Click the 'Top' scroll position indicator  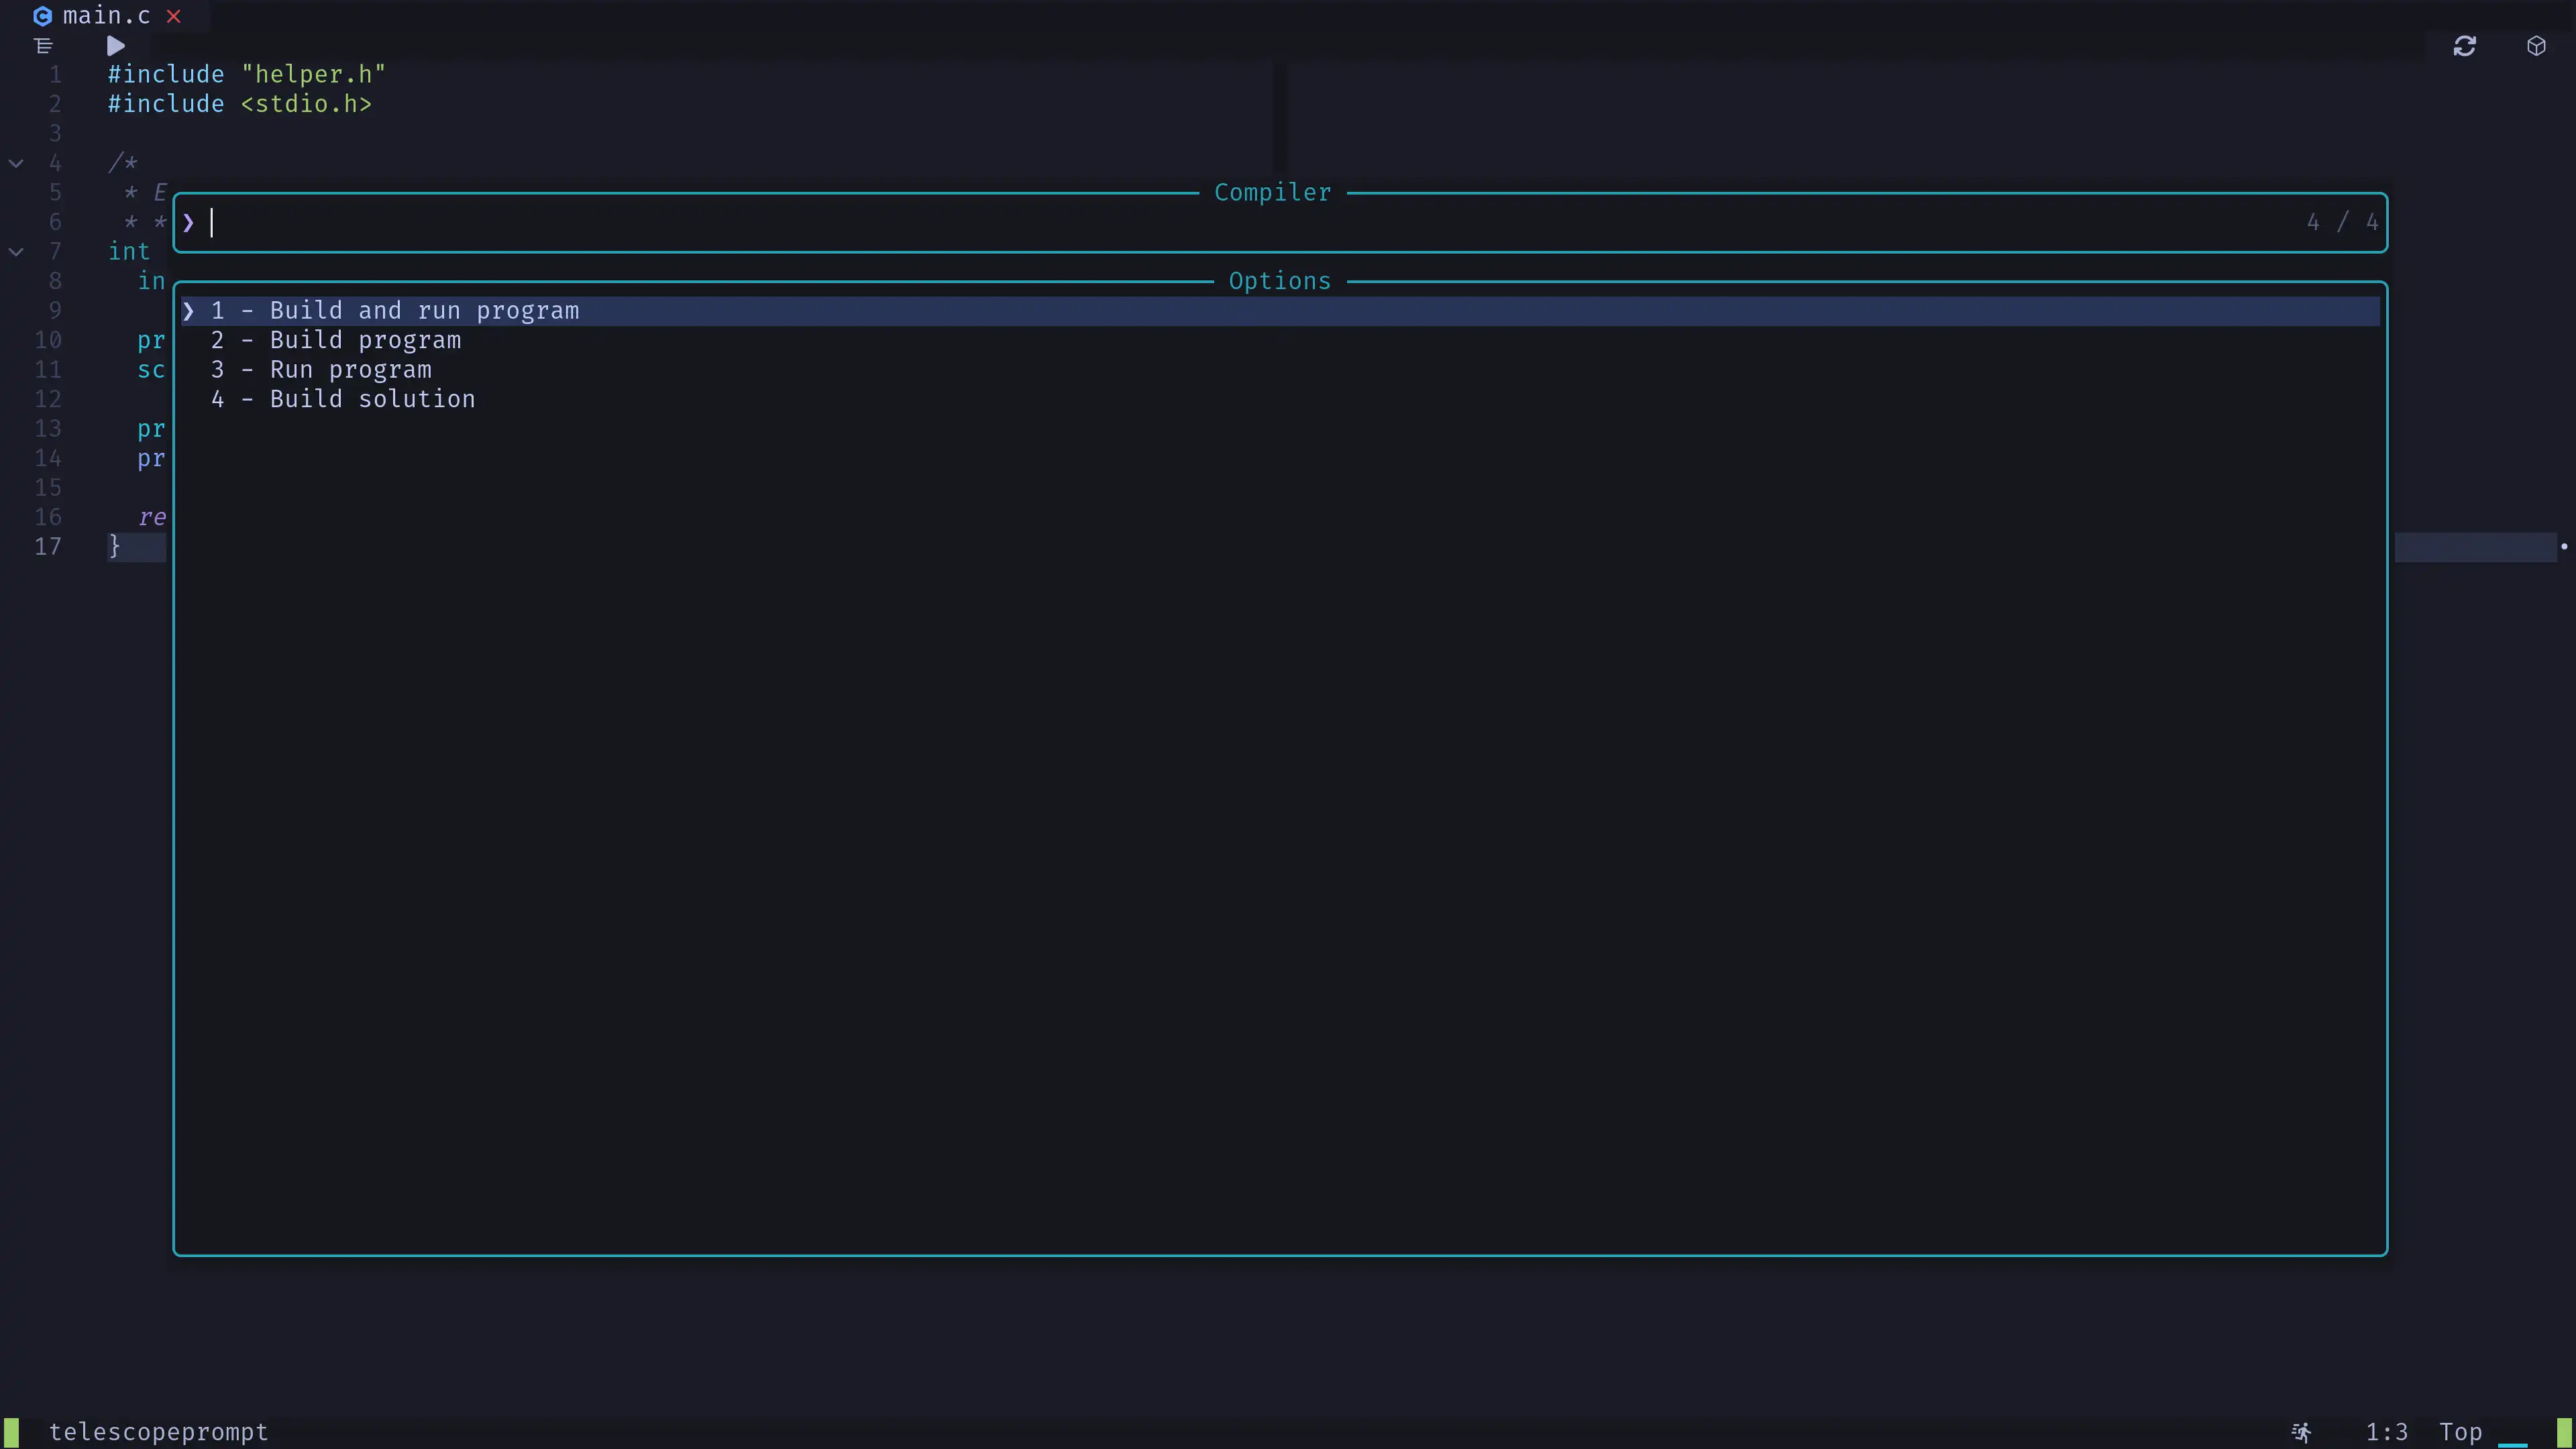point(2460,1432)
